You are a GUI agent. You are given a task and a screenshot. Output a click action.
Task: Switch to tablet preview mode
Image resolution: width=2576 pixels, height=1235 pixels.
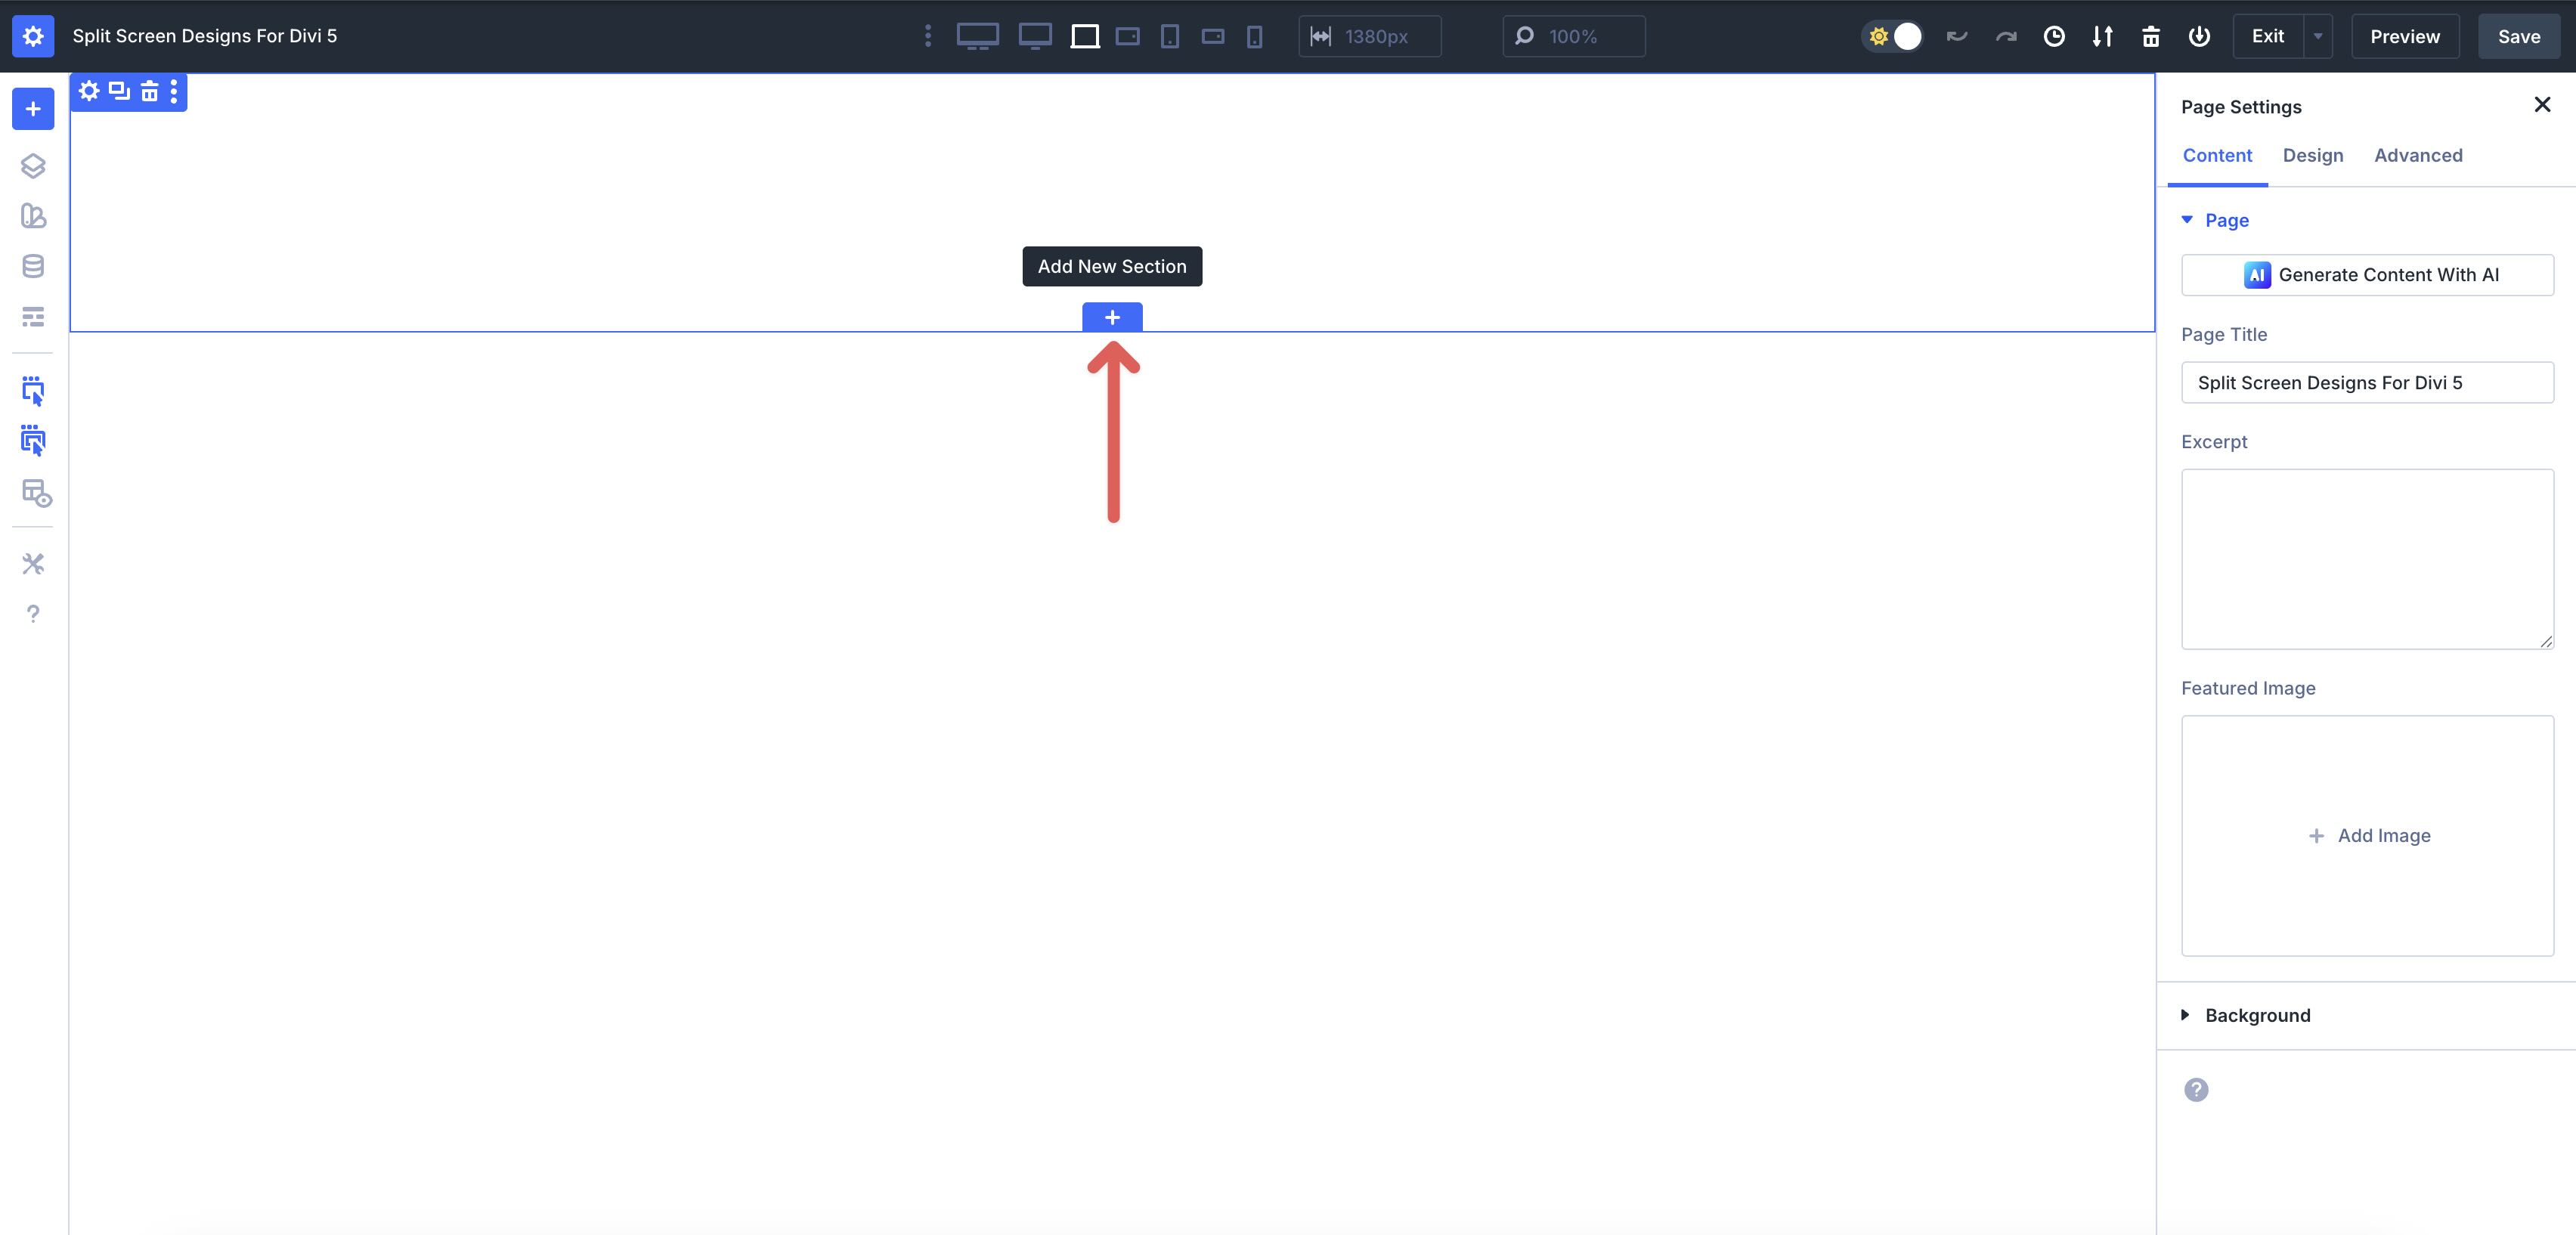(x=1170, y=36)
